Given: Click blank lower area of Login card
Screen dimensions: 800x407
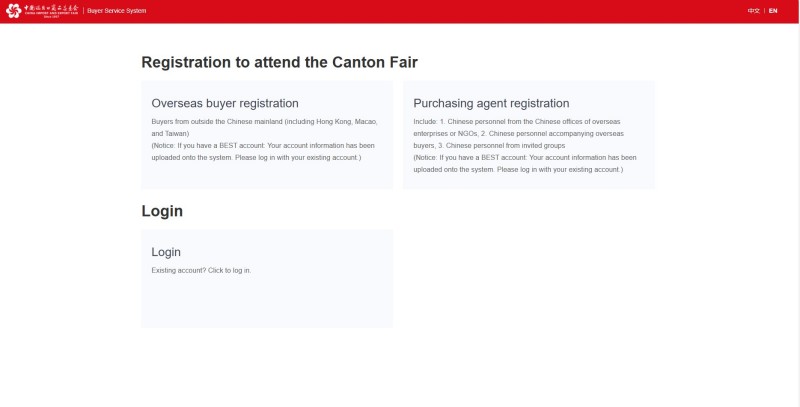Looking at the screenshot, I should (x=267, y=303).
